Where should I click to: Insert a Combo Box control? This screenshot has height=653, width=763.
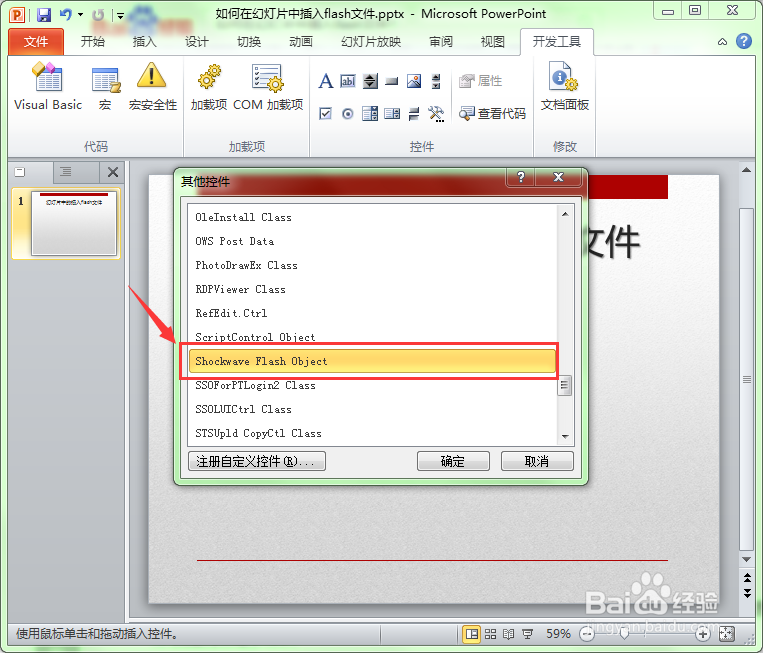point(370,114)
